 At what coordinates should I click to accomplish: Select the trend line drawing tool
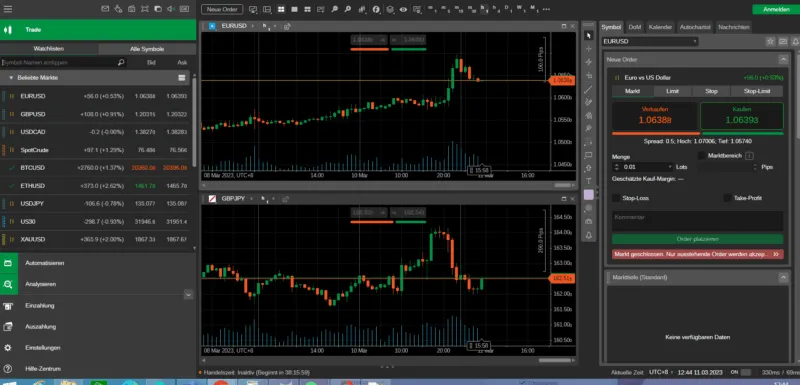pyautogui.click(x=588, y=89)
